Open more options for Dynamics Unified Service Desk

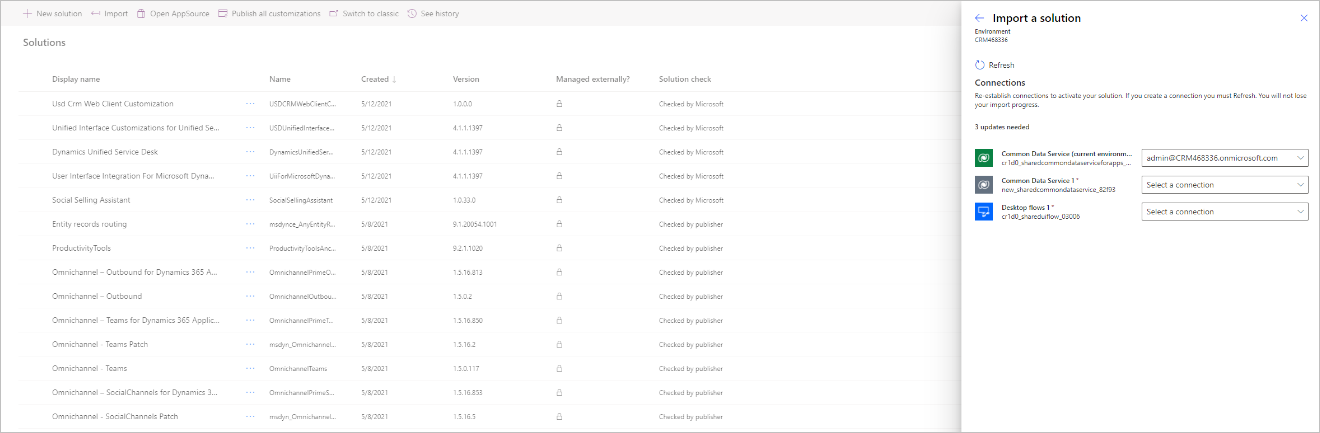click(250, 152)
